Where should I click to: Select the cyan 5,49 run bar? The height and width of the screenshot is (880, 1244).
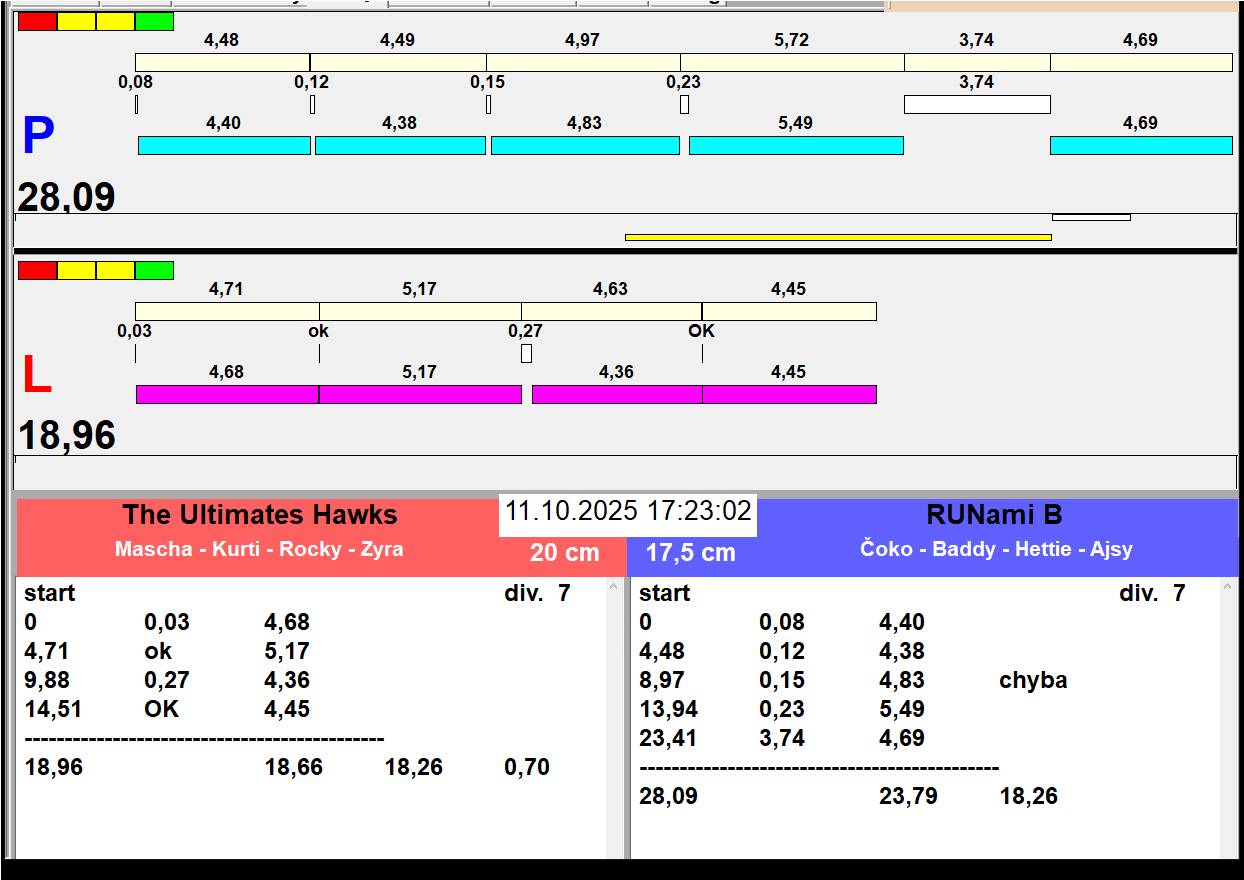(x=795, y=146)
